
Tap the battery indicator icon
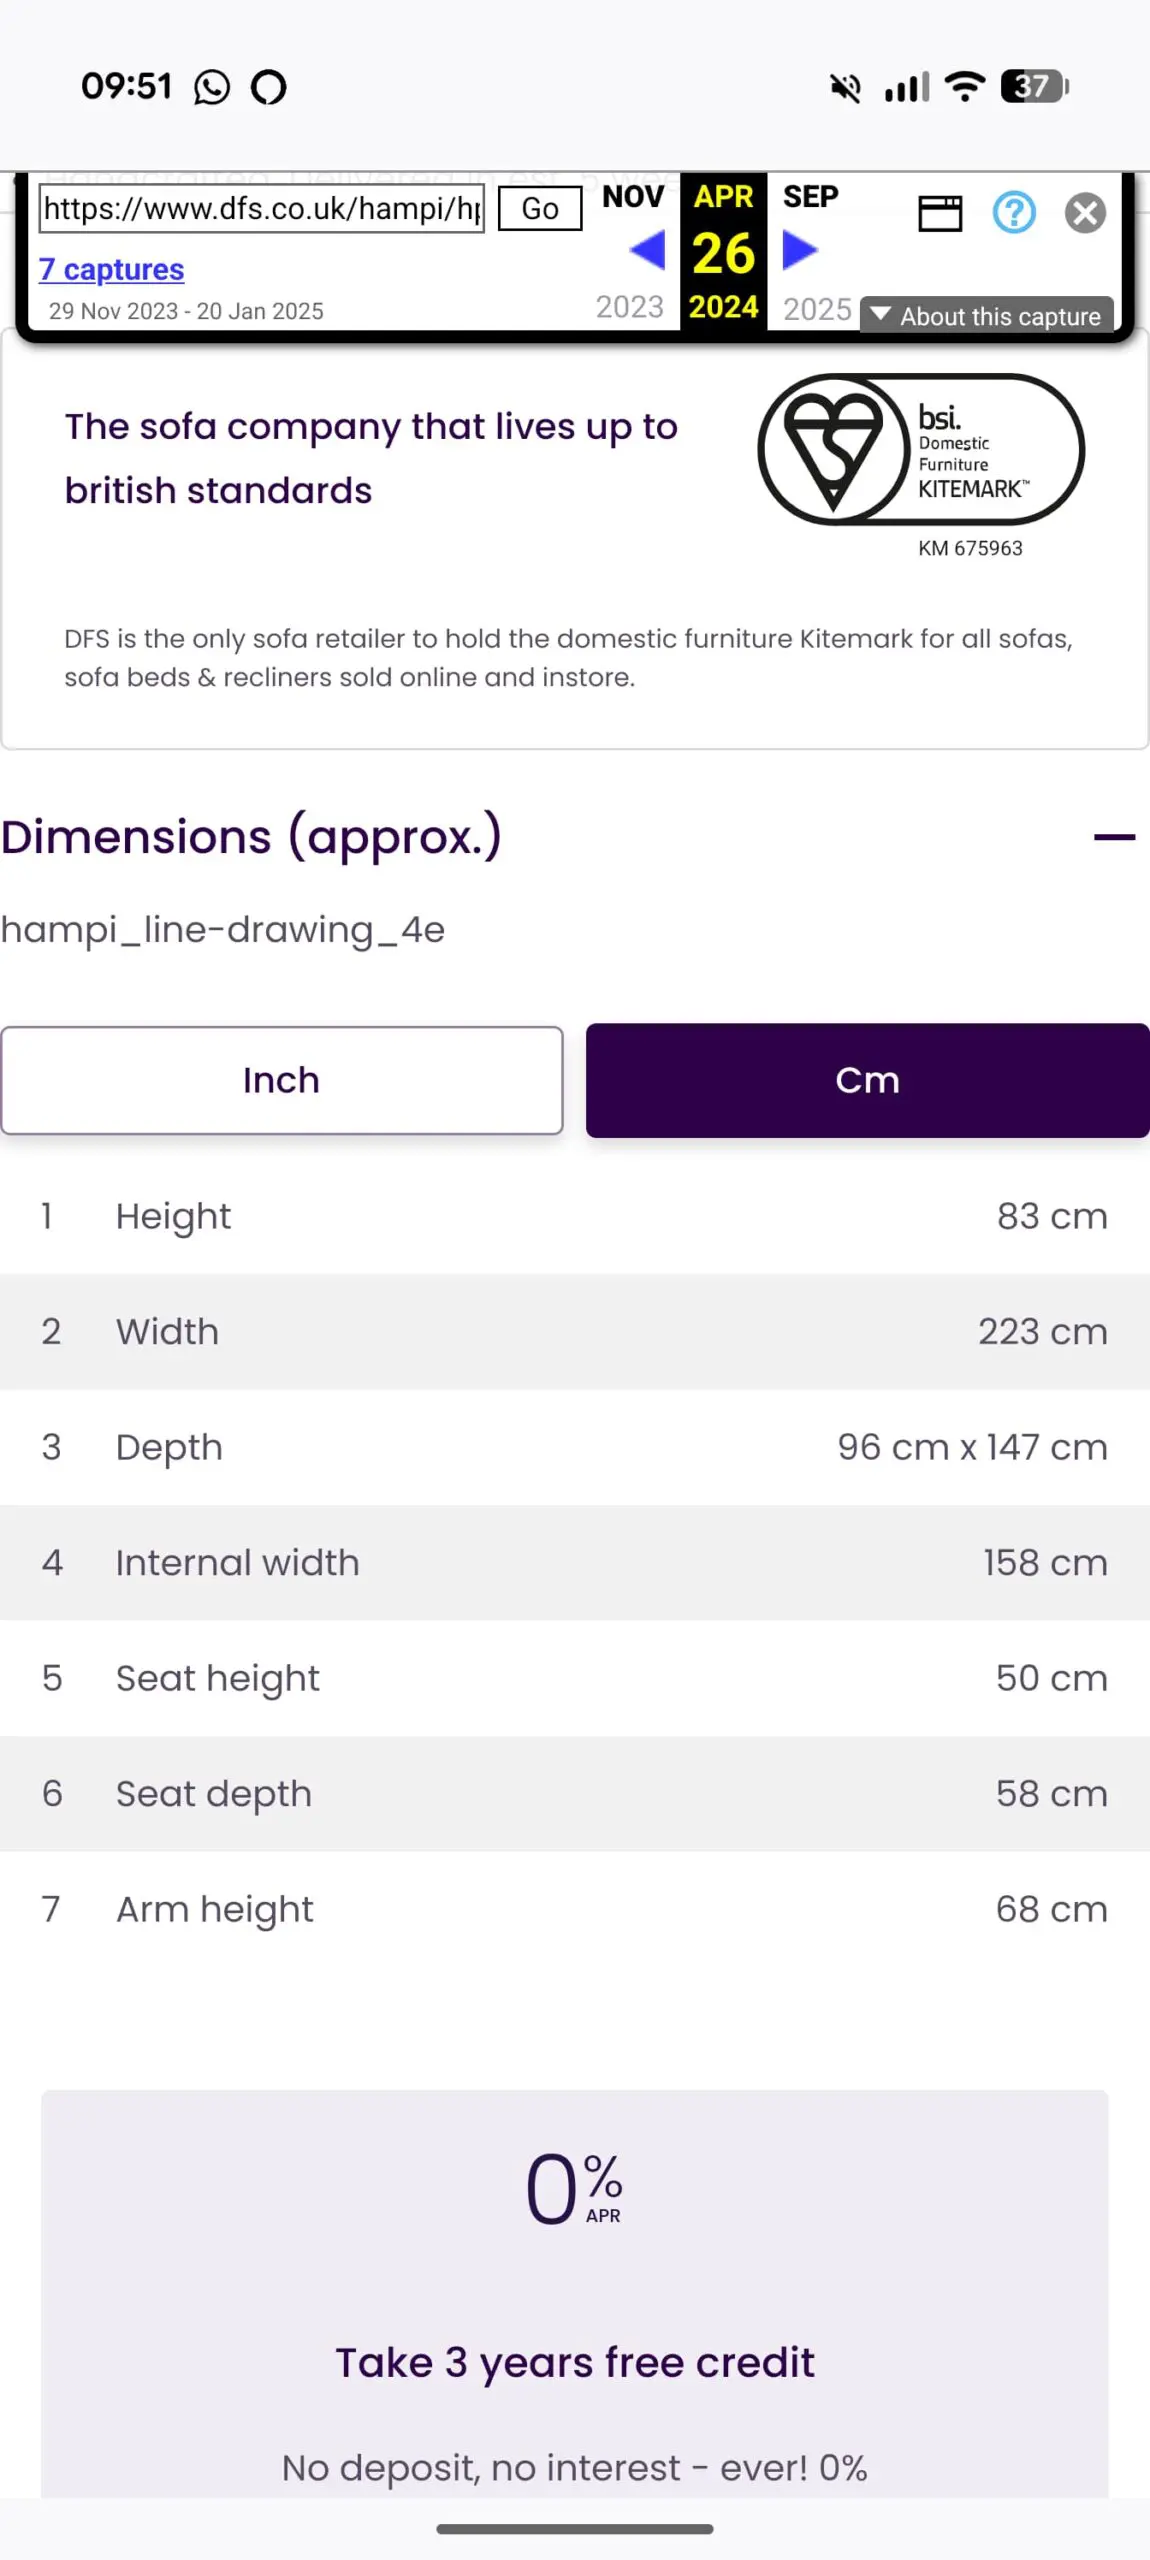[1035, 87]
